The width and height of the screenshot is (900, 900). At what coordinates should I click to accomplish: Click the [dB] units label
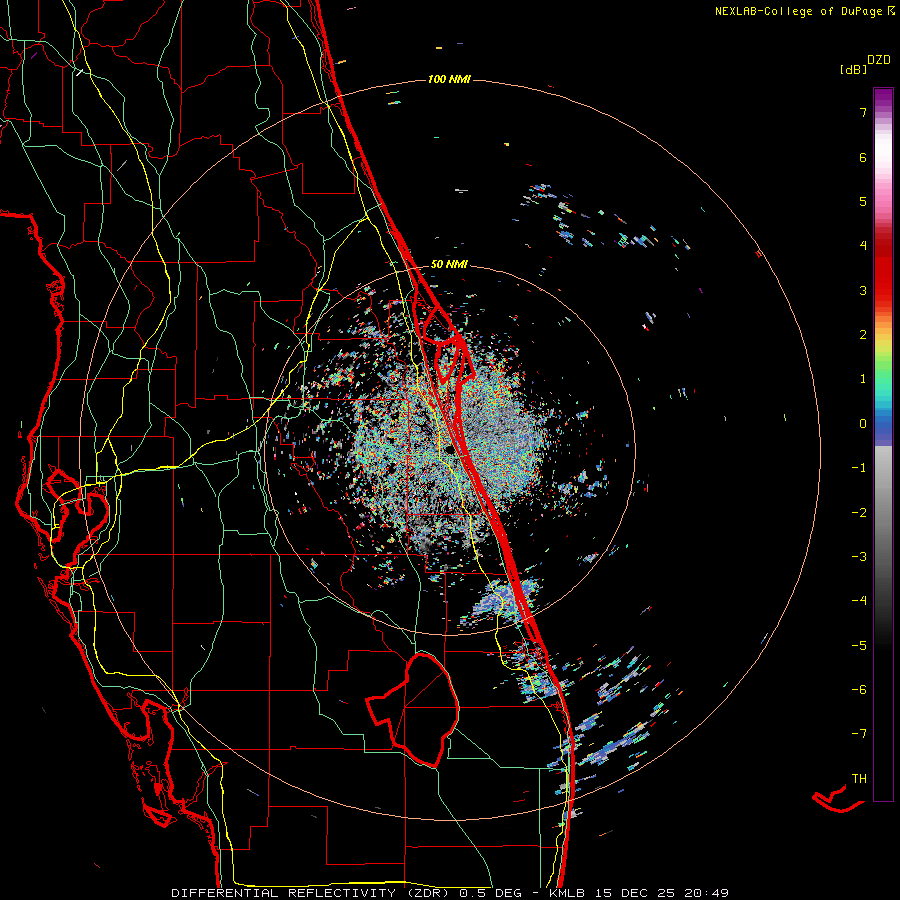click(853, 69)
